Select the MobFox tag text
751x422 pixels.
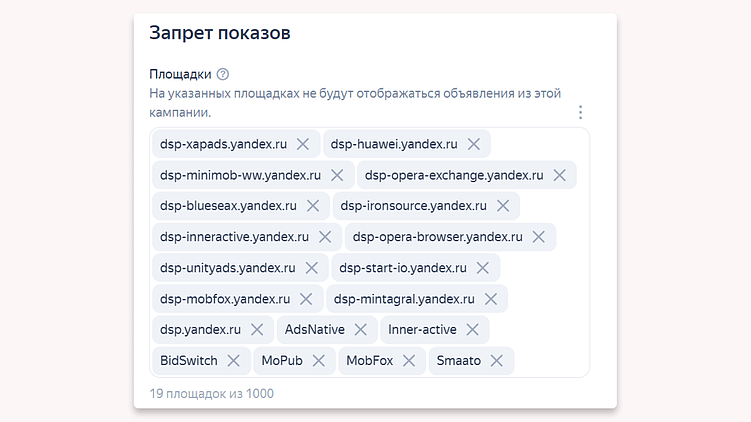coord(370,361)
